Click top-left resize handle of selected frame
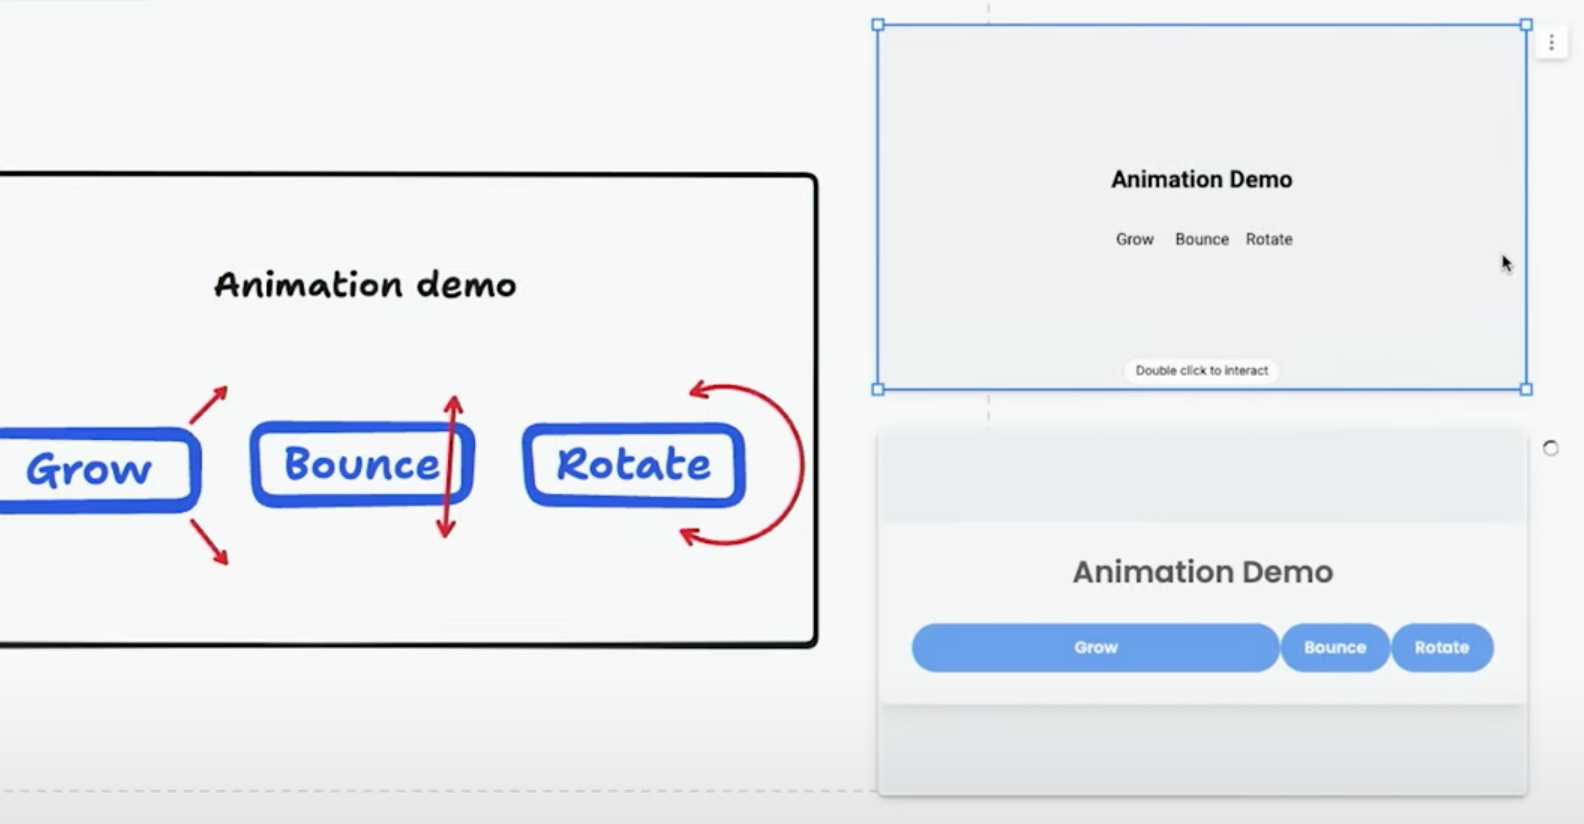Image resolution: width=1584 pixels, height=824 pixels. 878,25
